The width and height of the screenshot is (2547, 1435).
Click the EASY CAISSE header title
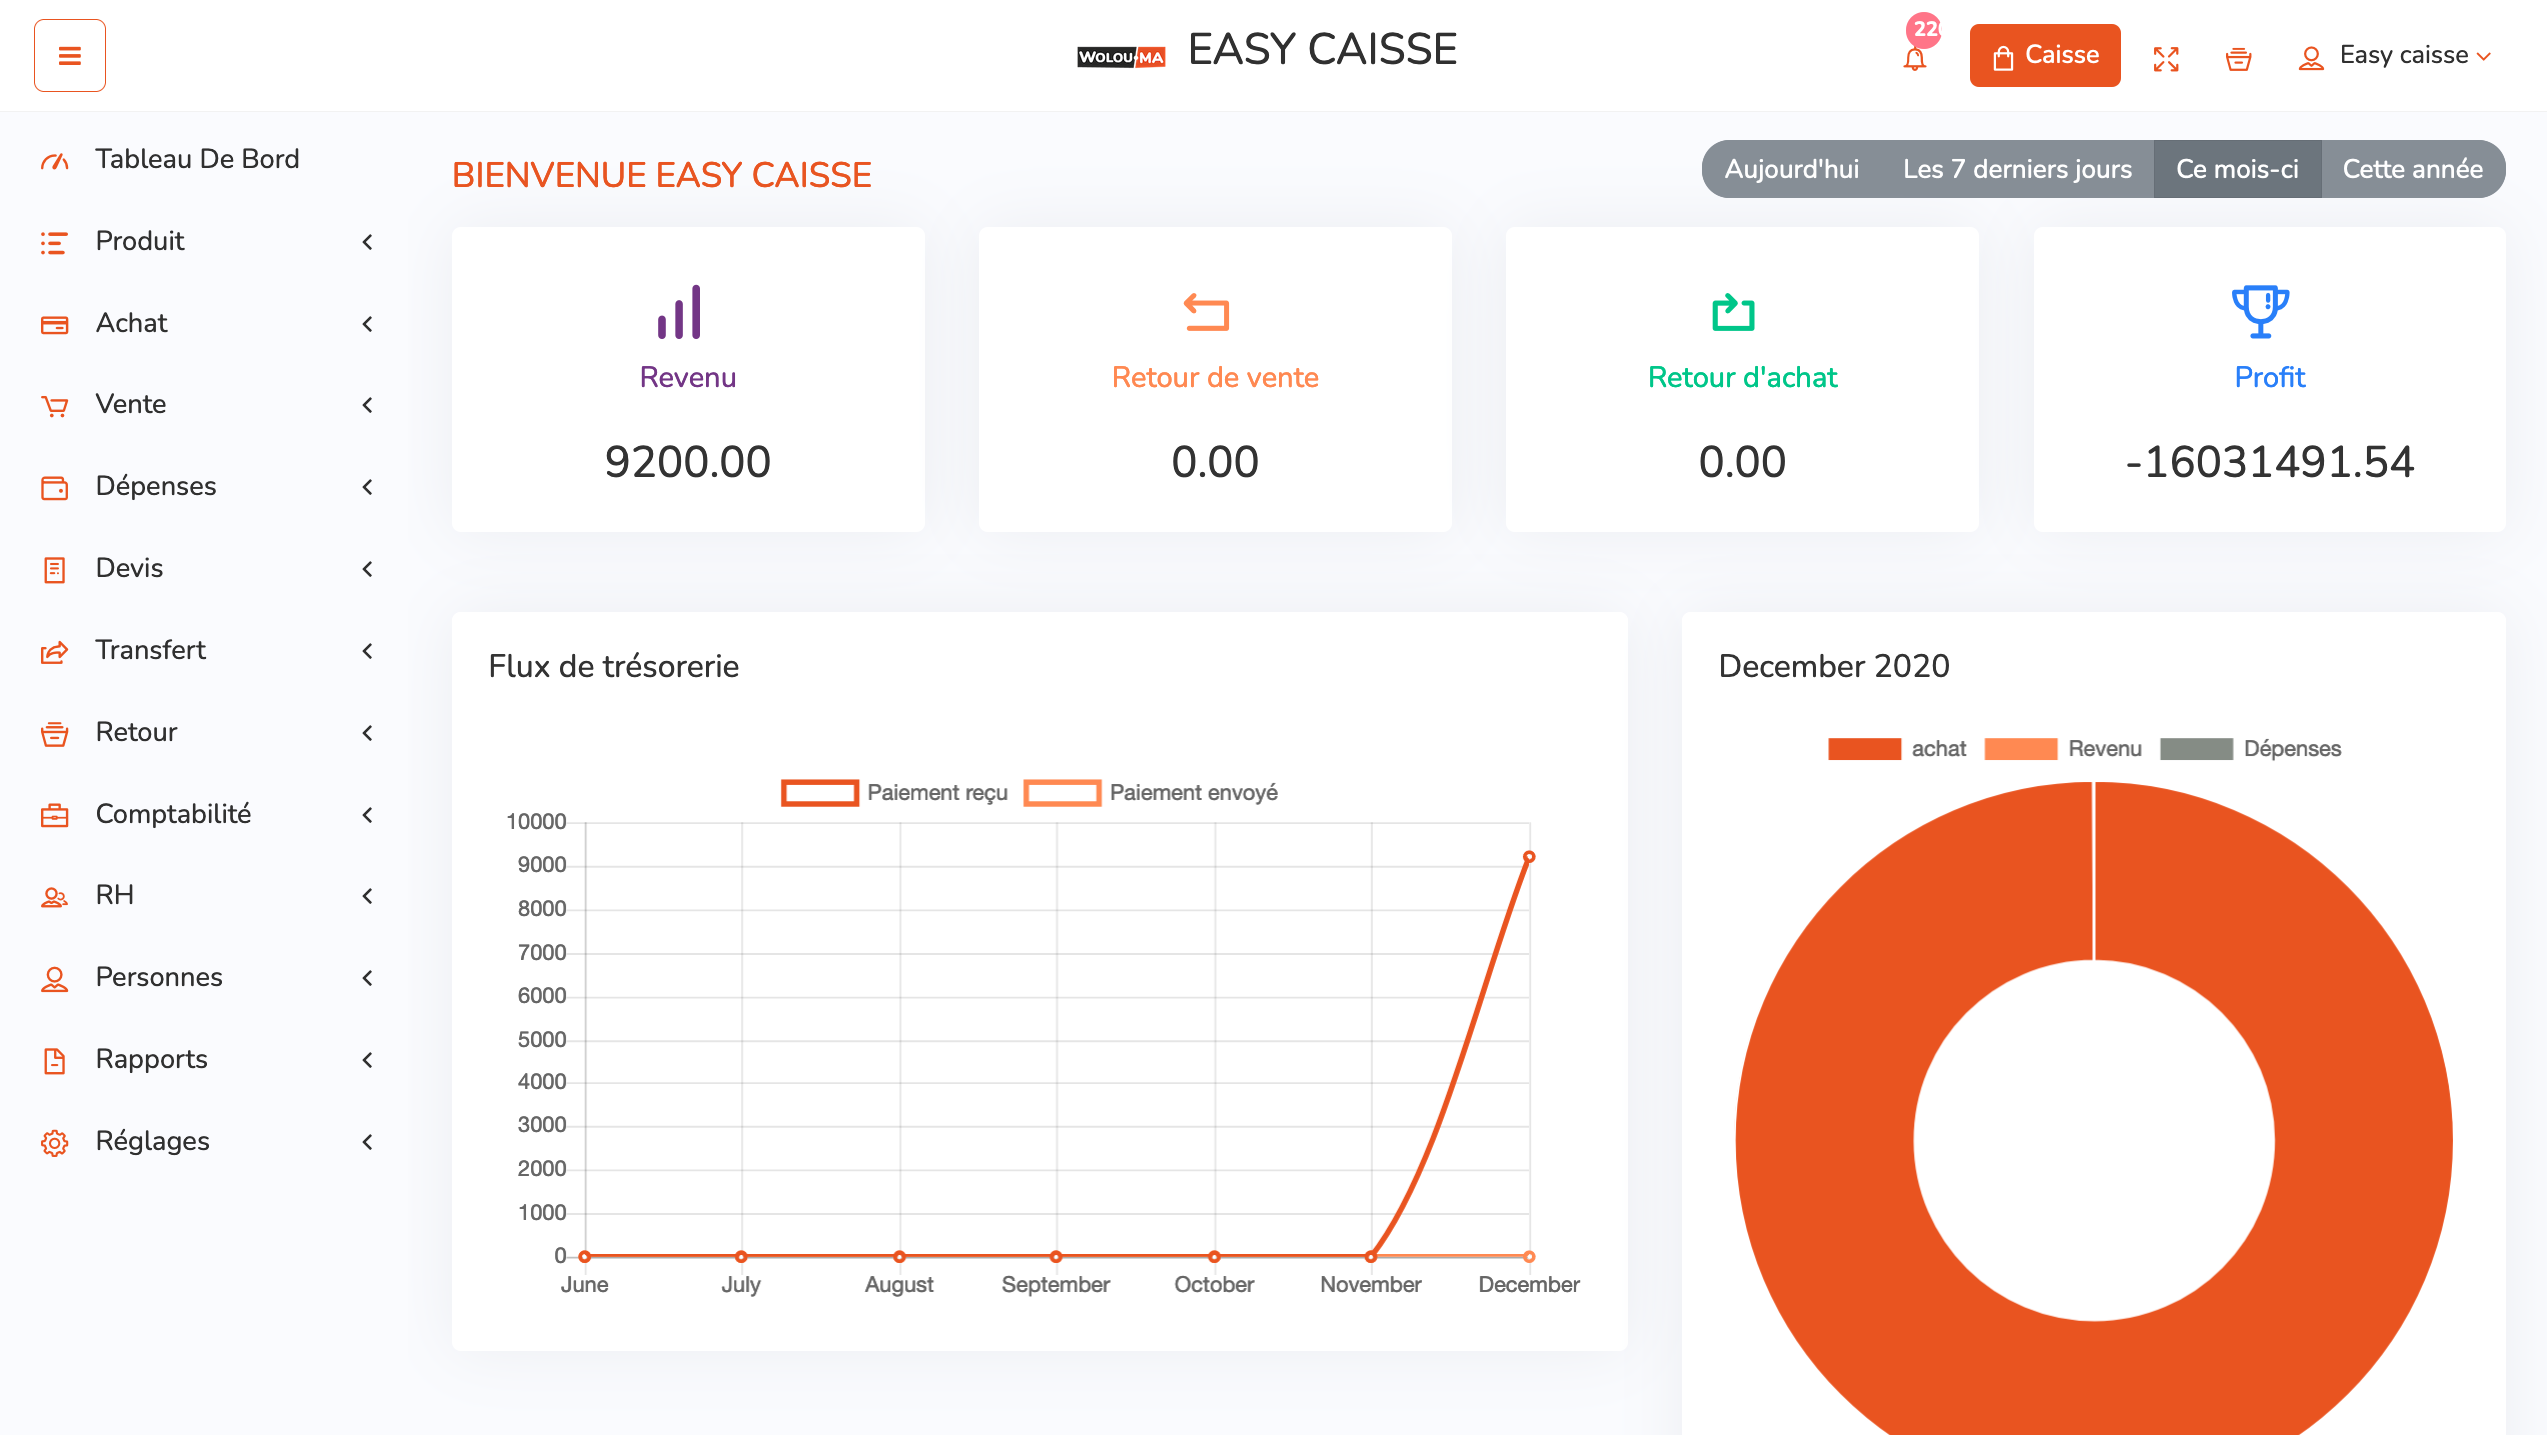click(x=1322, y=50)
